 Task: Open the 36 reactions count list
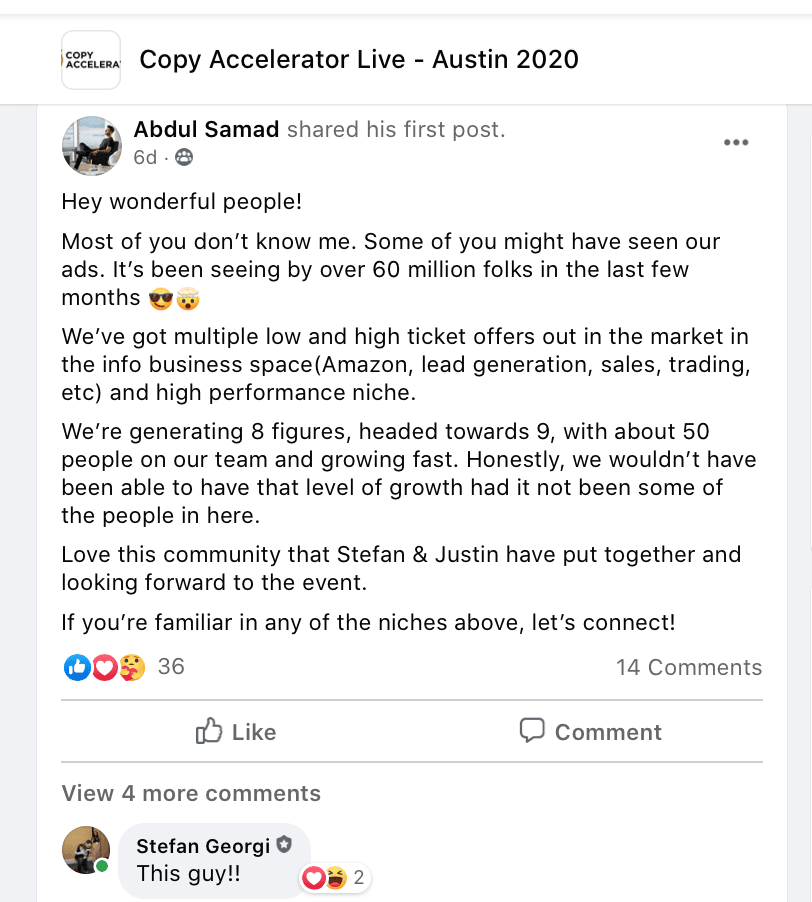[x=171, y=666]
